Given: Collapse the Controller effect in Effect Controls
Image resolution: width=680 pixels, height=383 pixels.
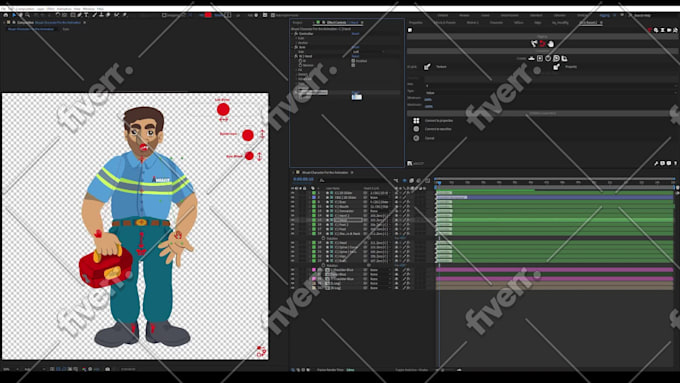Looking at the screenshot, I should [x=292, y=34].
